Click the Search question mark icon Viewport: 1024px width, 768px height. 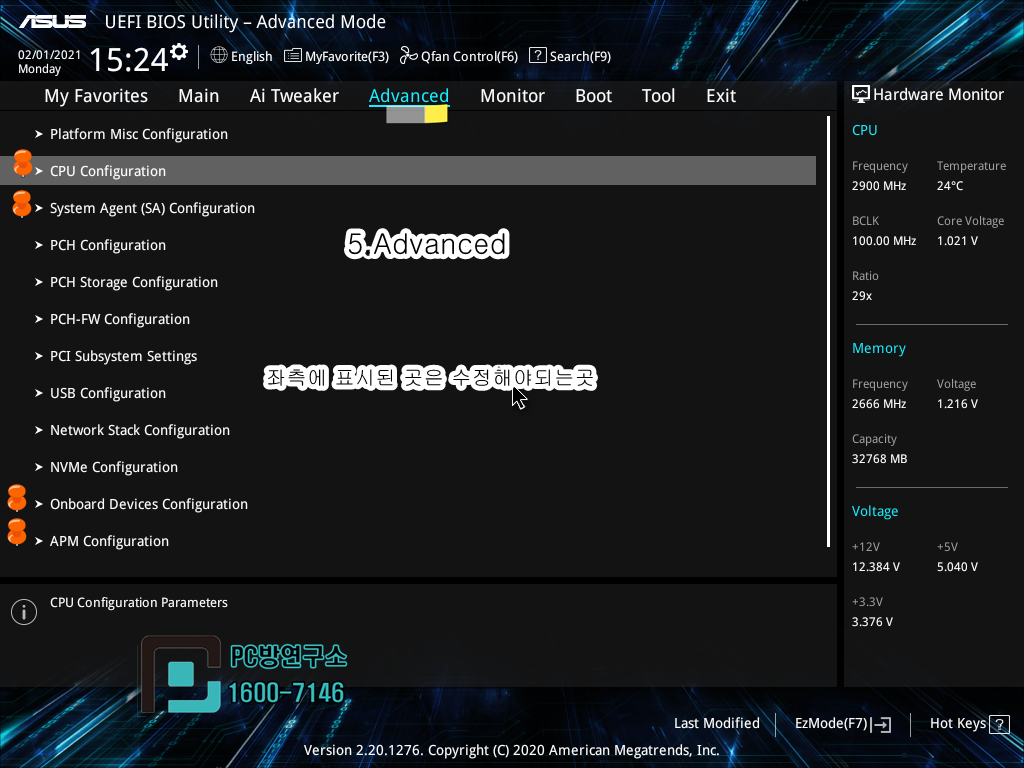click(537, 56)
